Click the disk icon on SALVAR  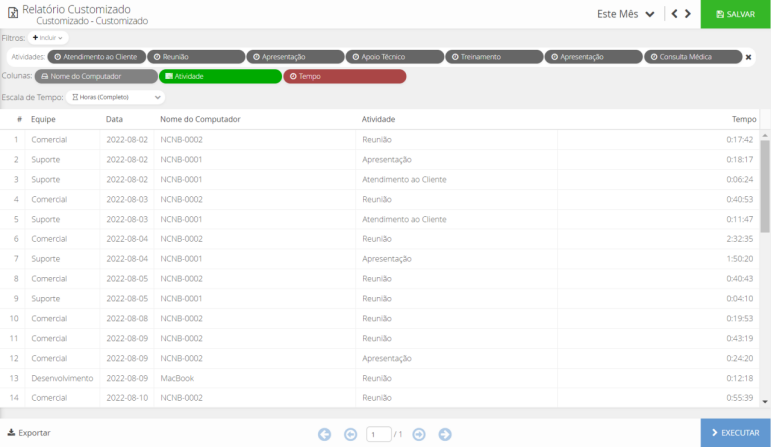pos(720,14)
